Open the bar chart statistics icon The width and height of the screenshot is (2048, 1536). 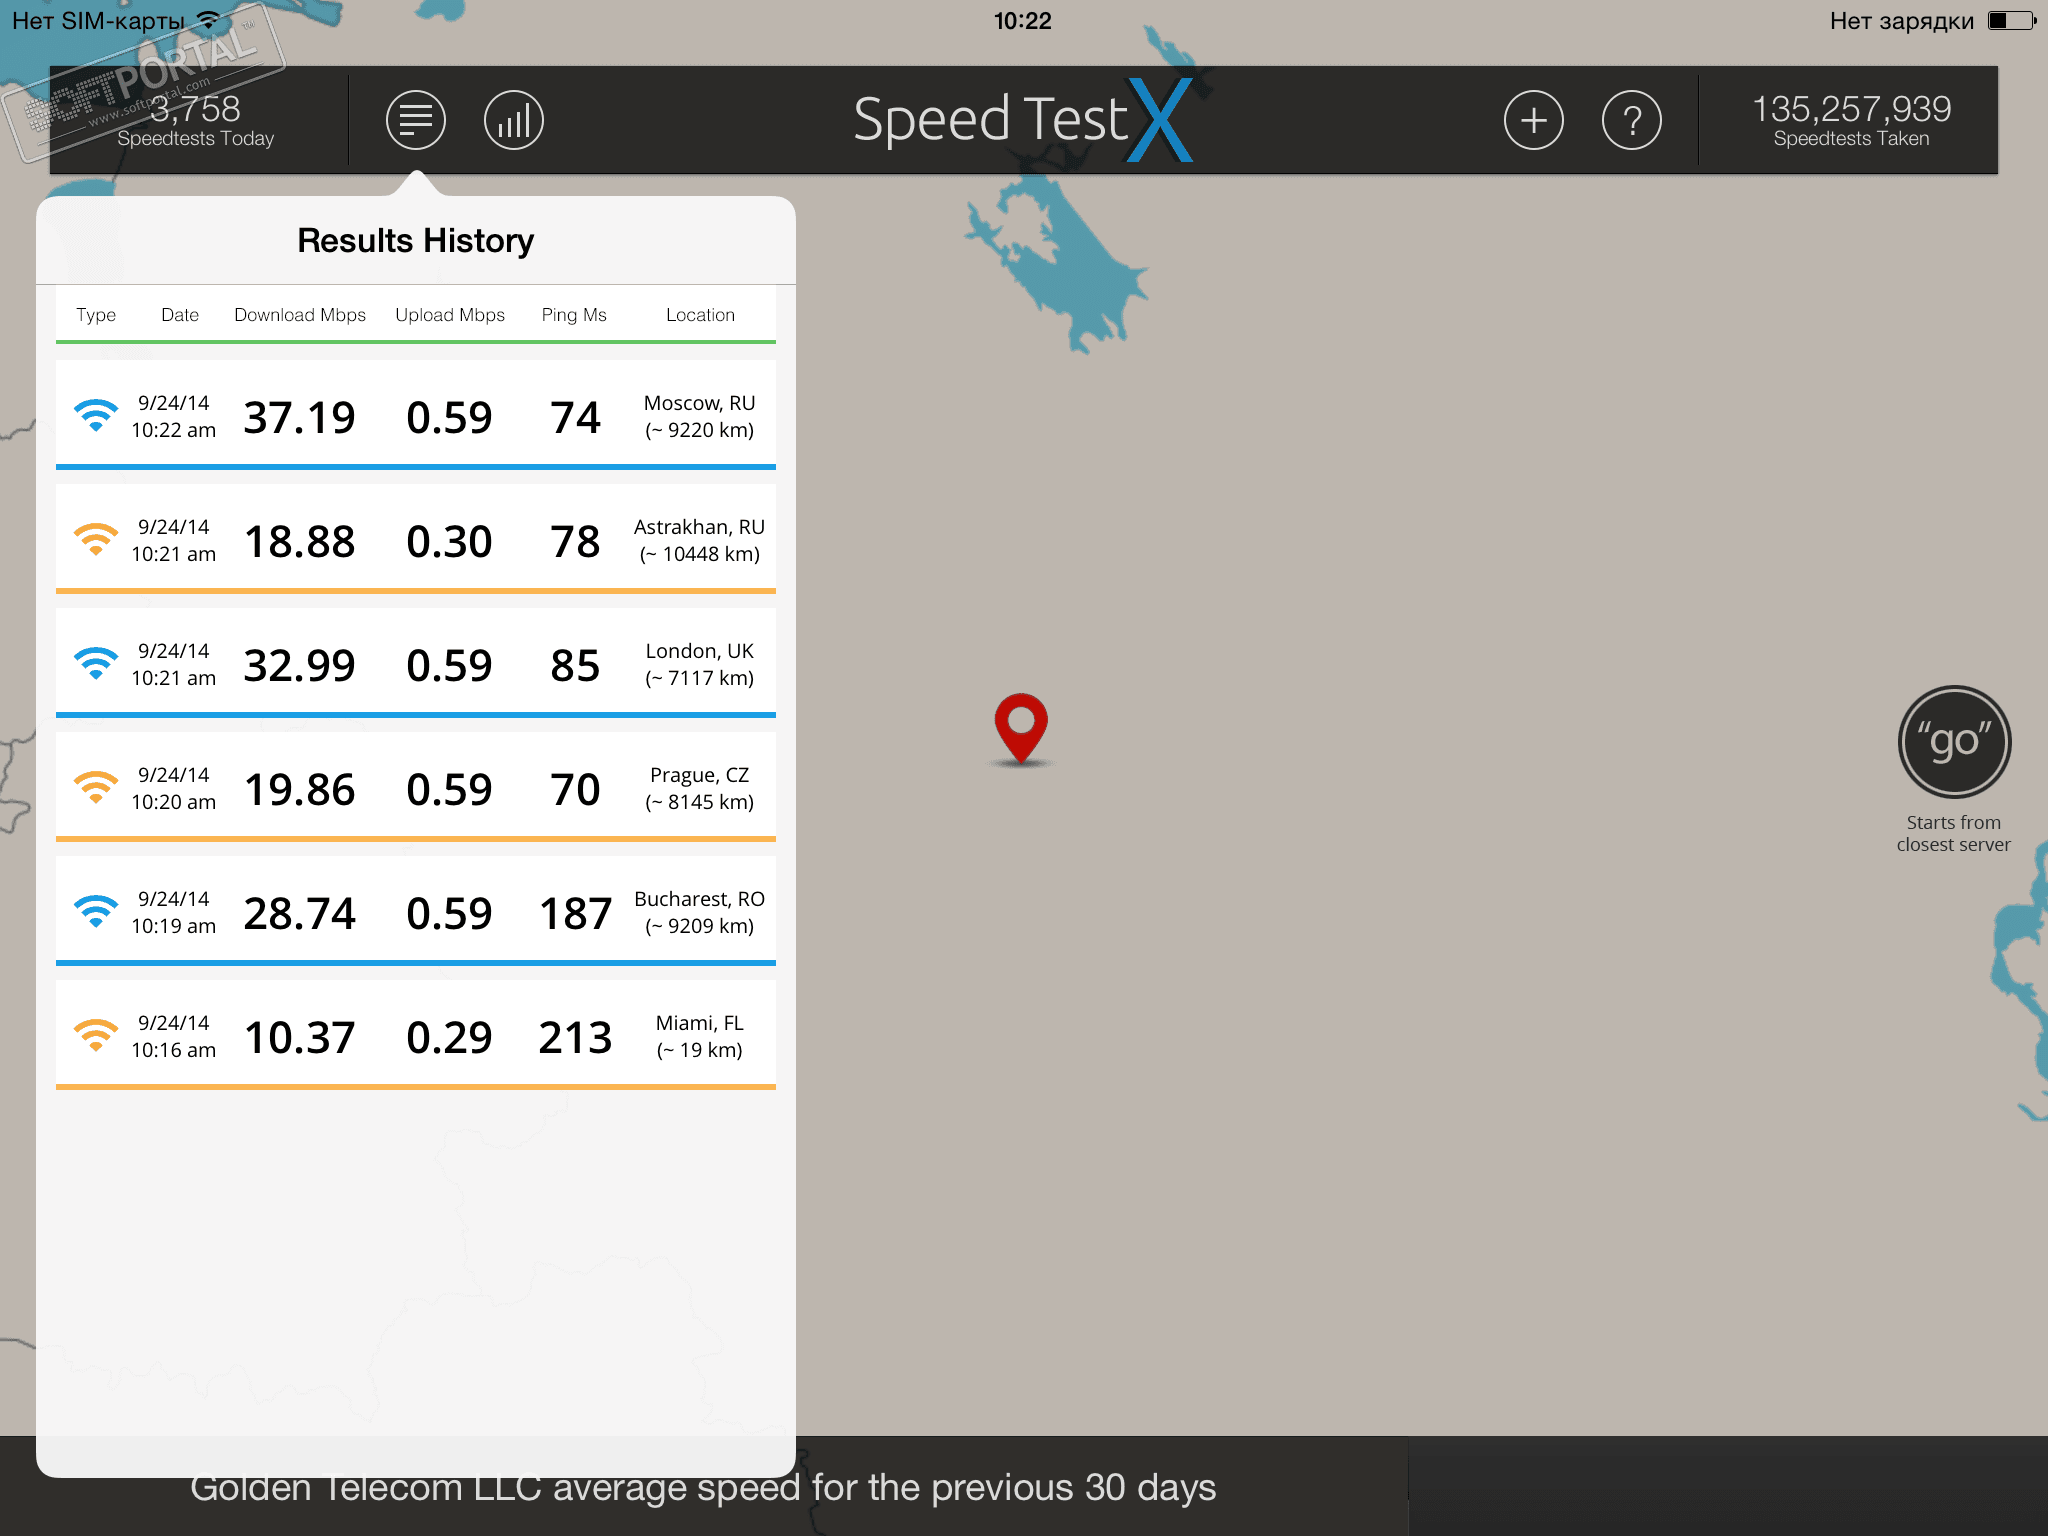coord(513,120)
